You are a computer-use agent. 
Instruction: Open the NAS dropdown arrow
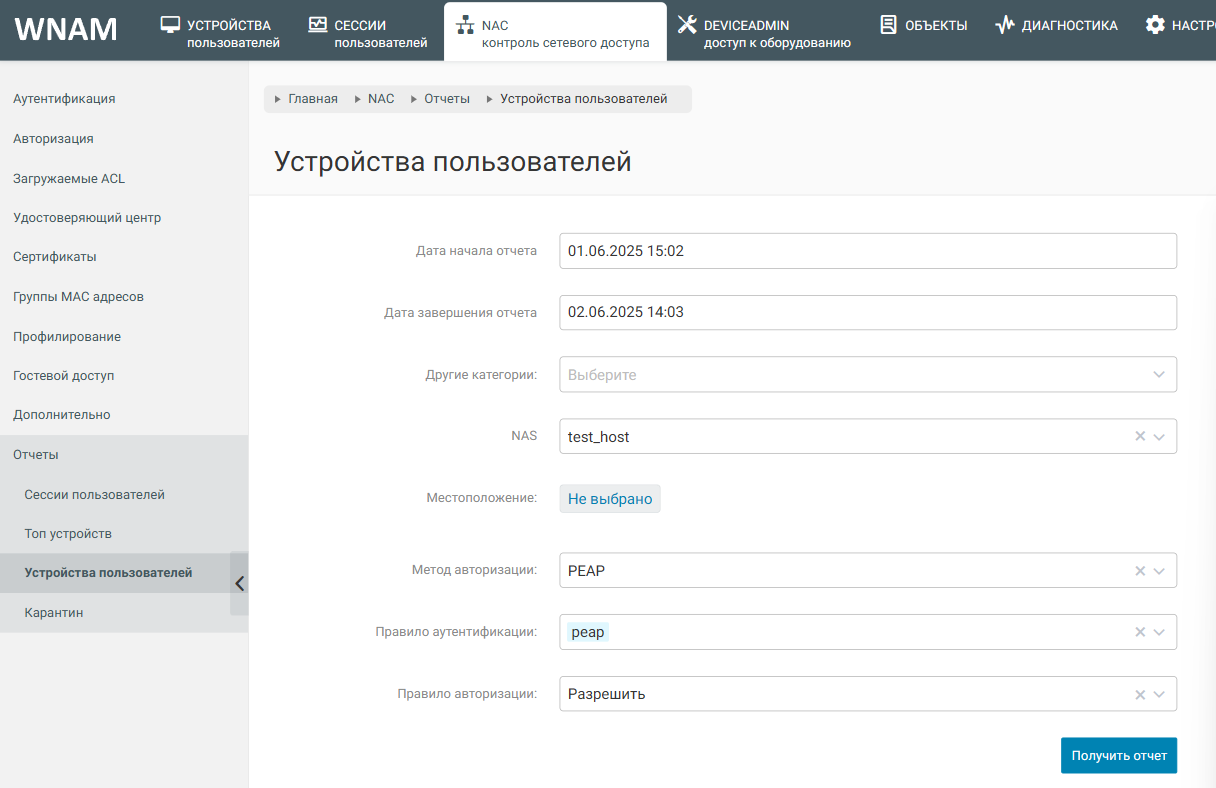pyautogui.click(x=1159, y=437)
